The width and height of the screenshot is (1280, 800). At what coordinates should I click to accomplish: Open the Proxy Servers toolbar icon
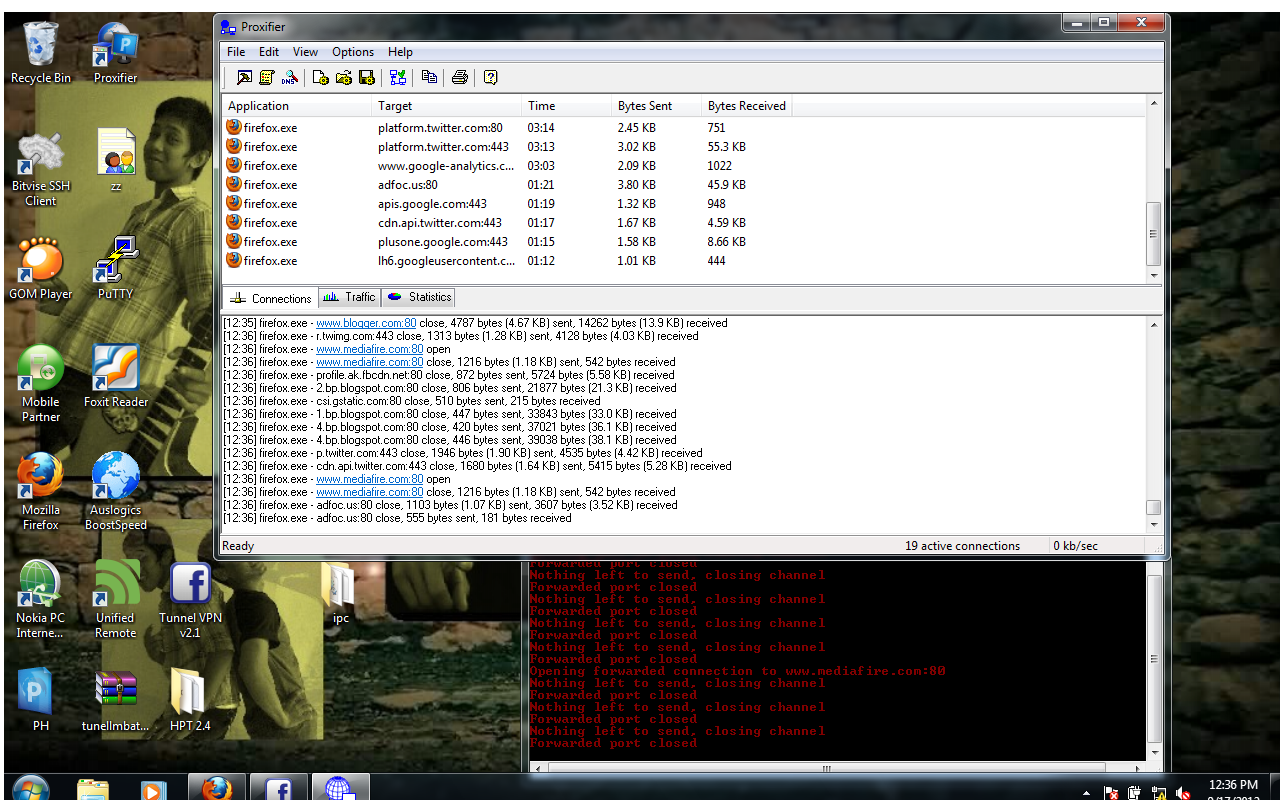(x=244, y=77)
